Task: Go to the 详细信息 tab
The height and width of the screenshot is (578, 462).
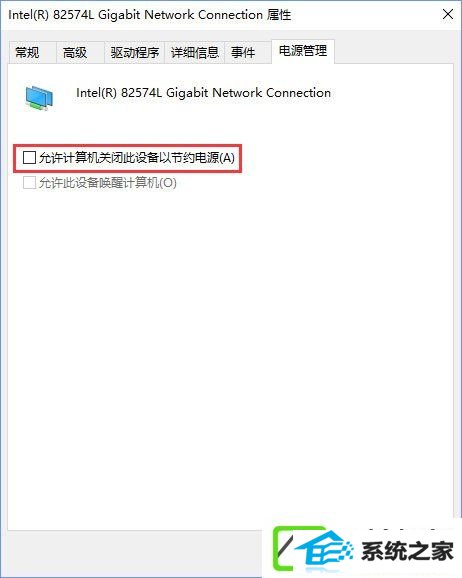Action: pyautogui.click(x=194, y=52)
